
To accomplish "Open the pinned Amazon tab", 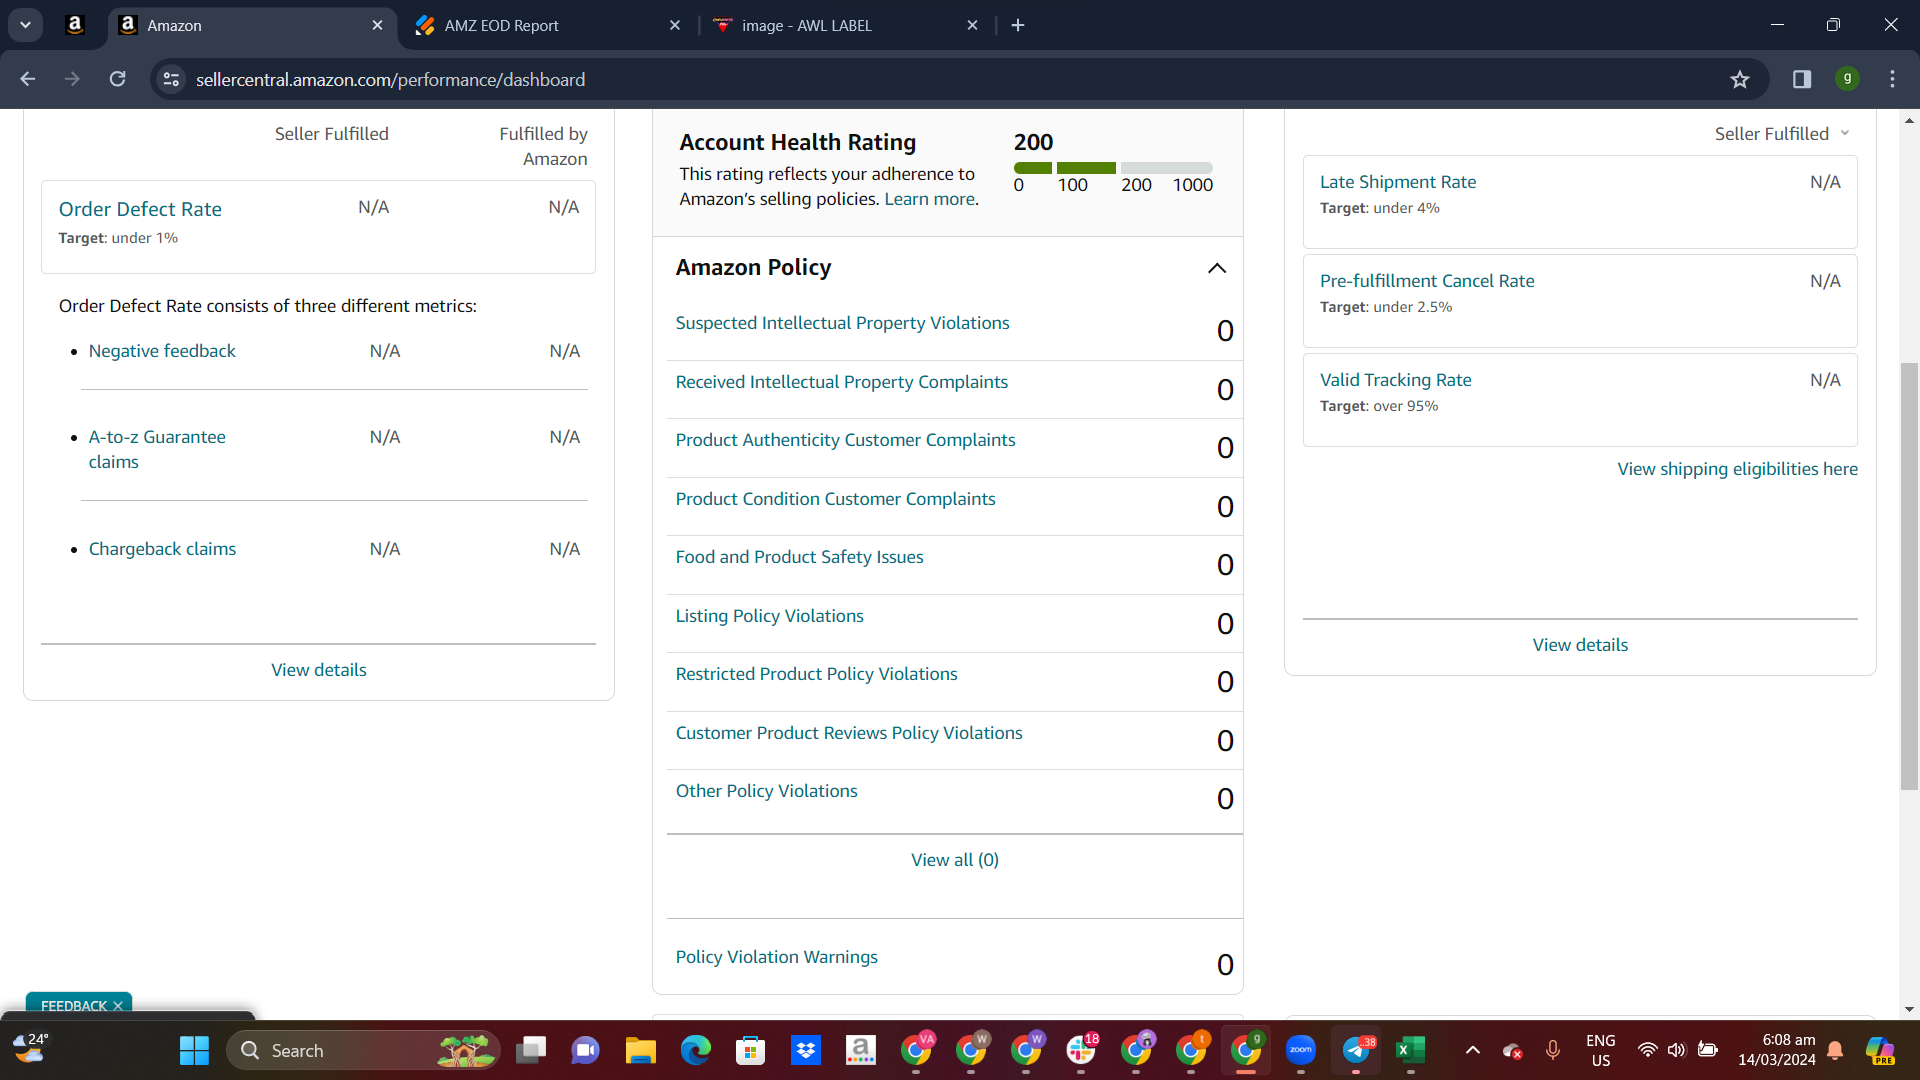I will click(x=75, y=25).
